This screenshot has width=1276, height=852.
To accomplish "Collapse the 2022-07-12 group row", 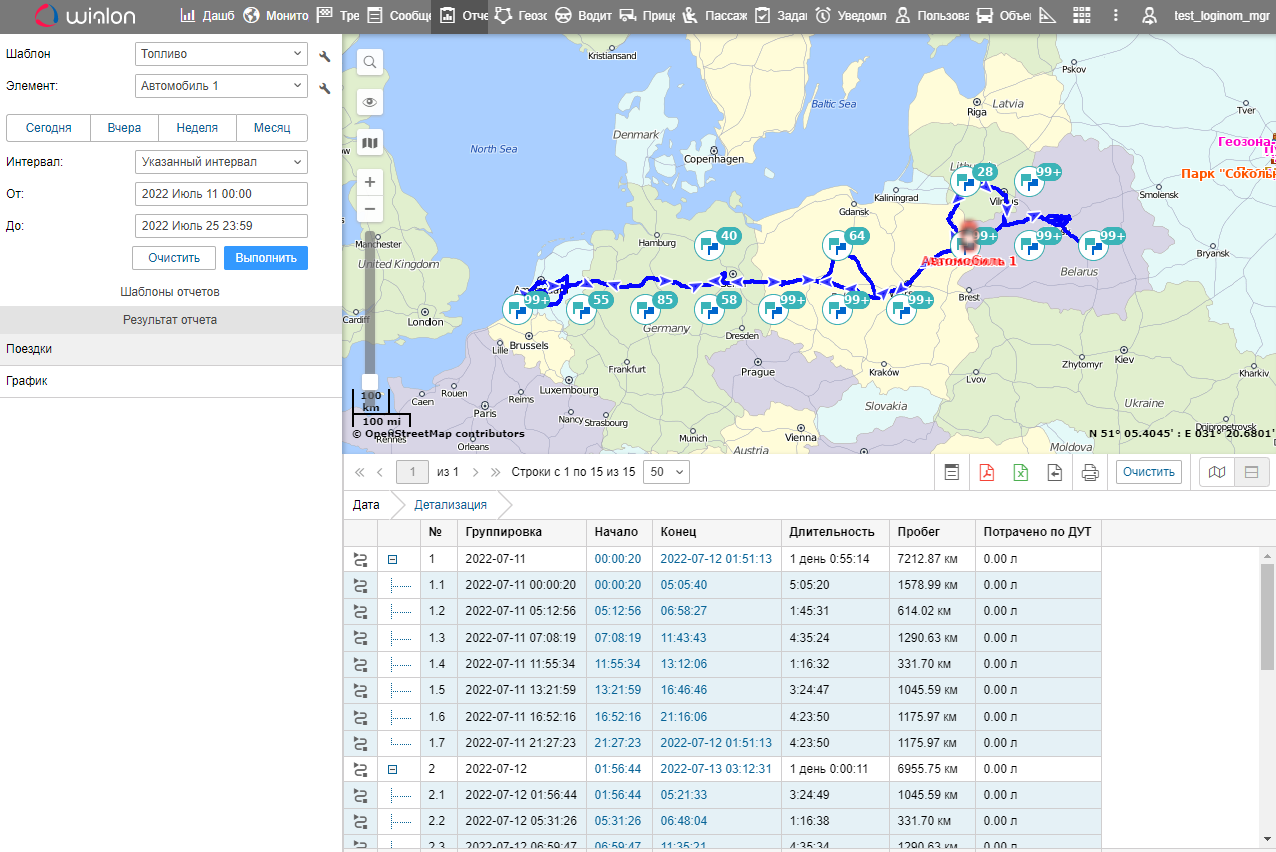I will 393,769.
